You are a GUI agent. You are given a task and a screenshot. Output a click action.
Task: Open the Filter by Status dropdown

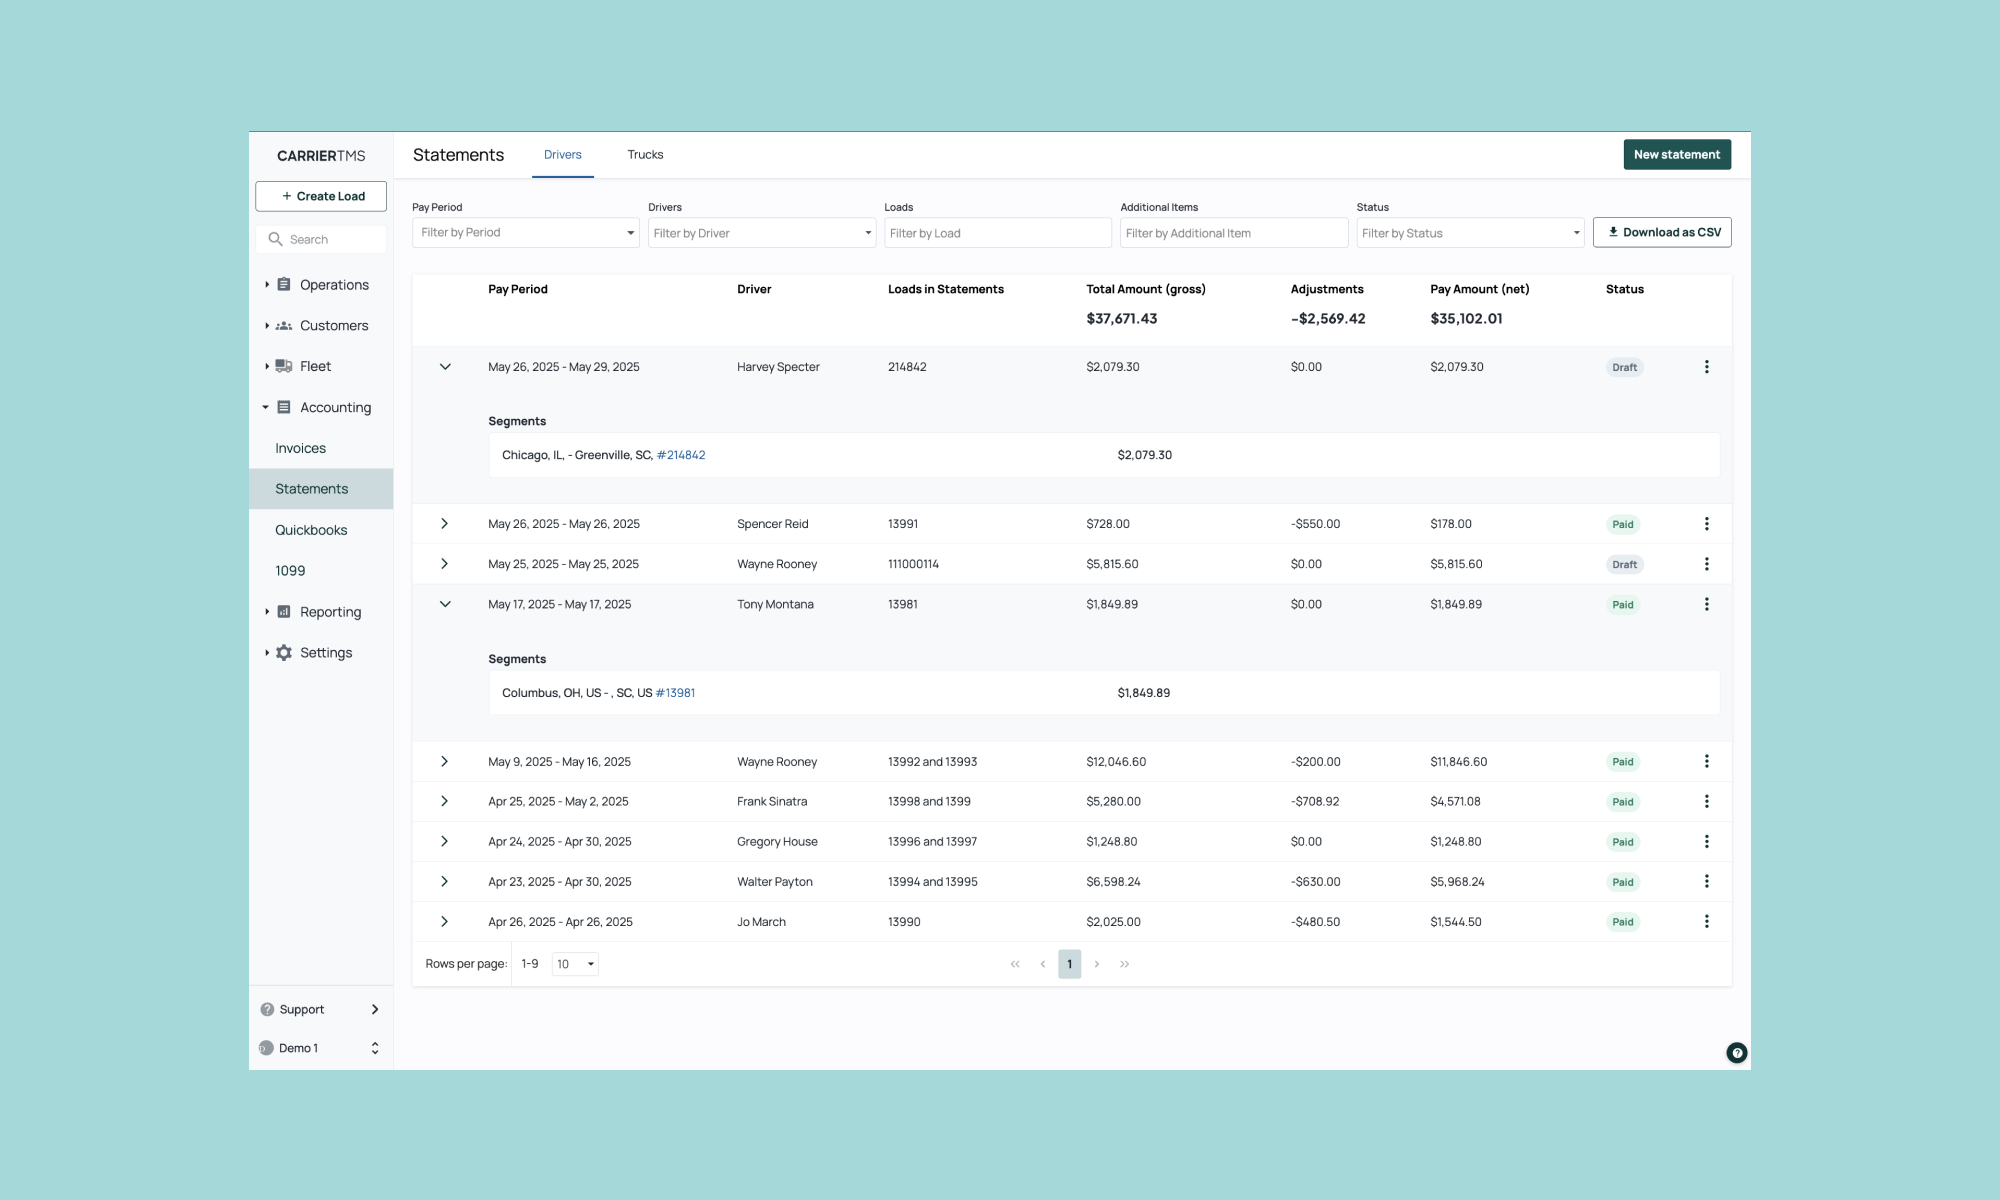coord(1470,233)
